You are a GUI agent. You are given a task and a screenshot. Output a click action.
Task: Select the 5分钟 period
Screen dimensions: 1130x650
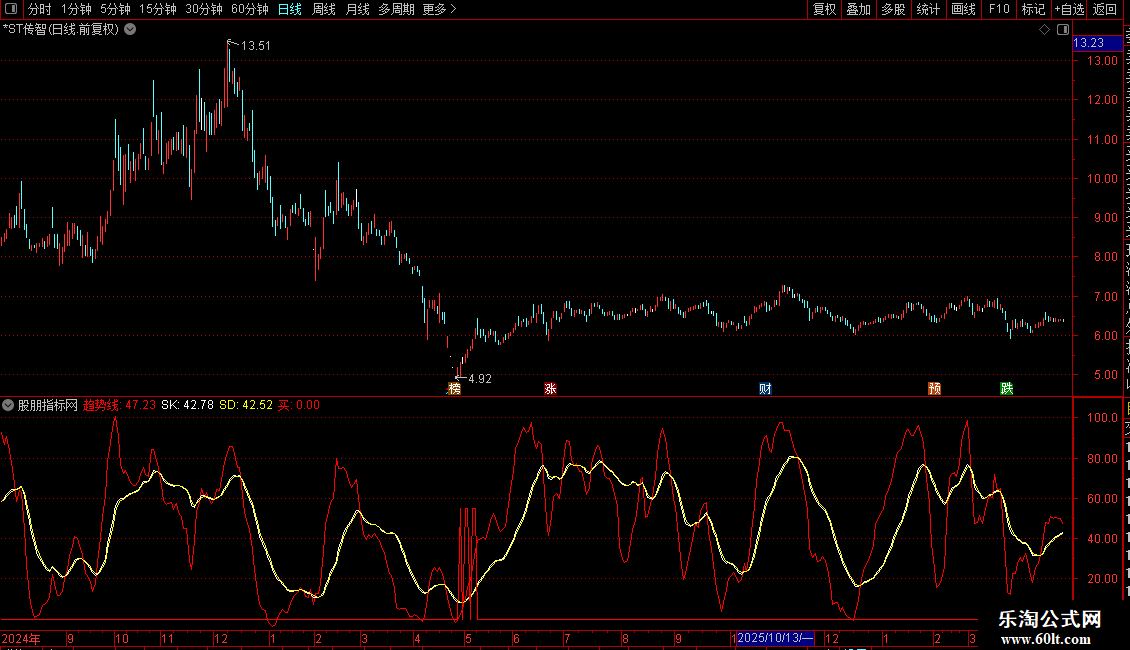(x=115, y=9)
